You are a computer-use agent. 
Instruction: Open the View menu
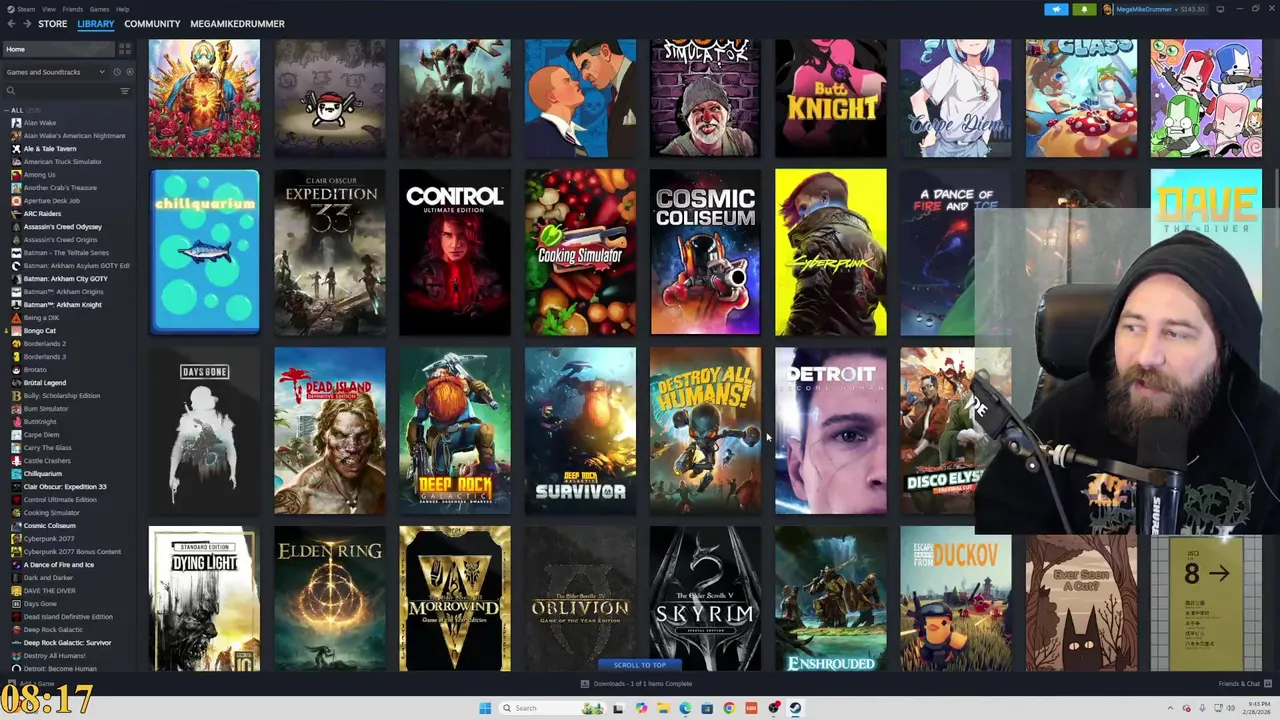coord(48,9)
